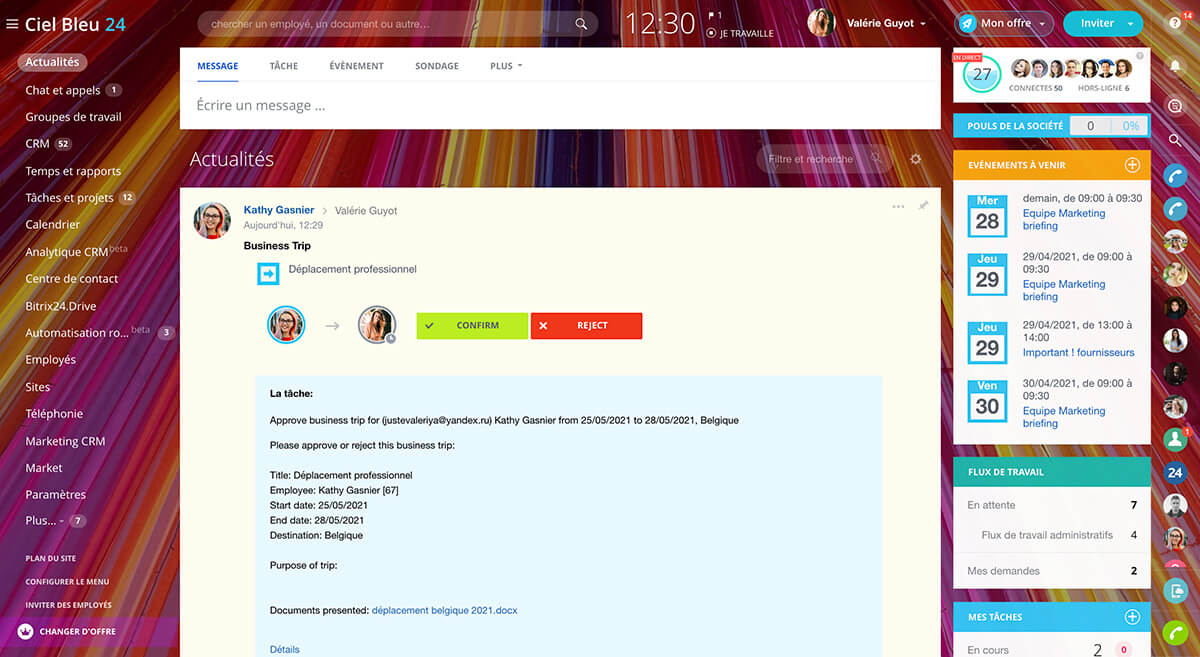Reject the business trip request
The image size is (1200, 657).
coord(586,326)
